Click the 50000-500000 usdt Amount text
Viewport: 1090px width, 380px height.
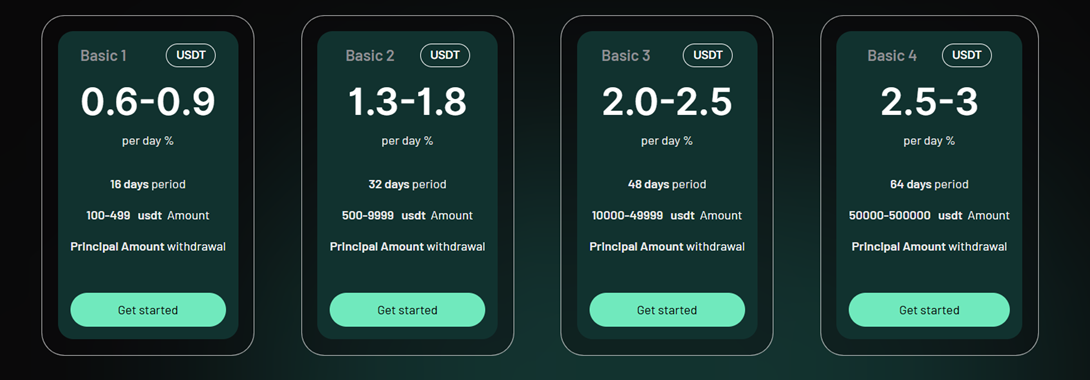tap(929, 215)
